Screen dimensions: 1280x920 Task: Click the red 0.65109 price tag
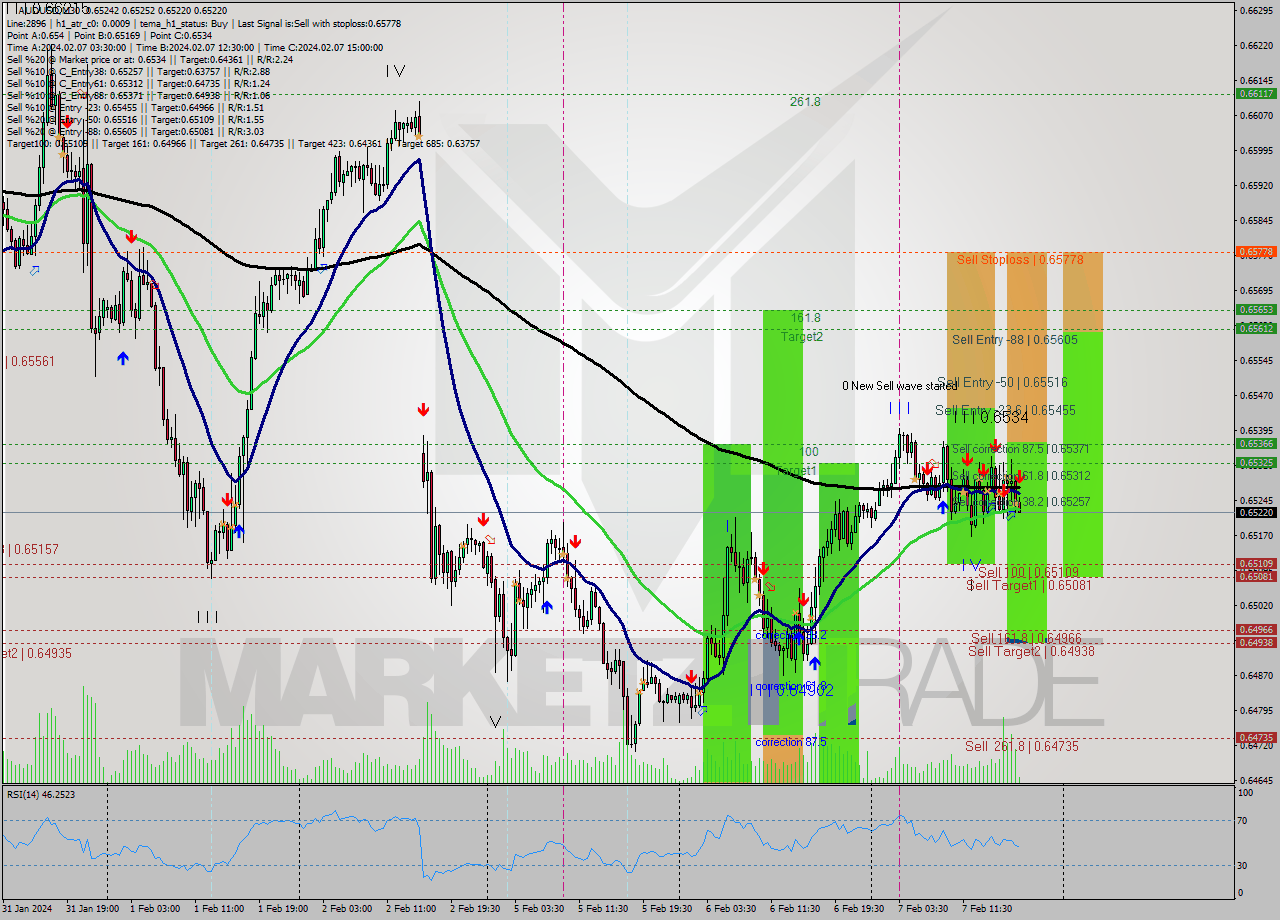pyautogui.click(x=1256, y=564)
